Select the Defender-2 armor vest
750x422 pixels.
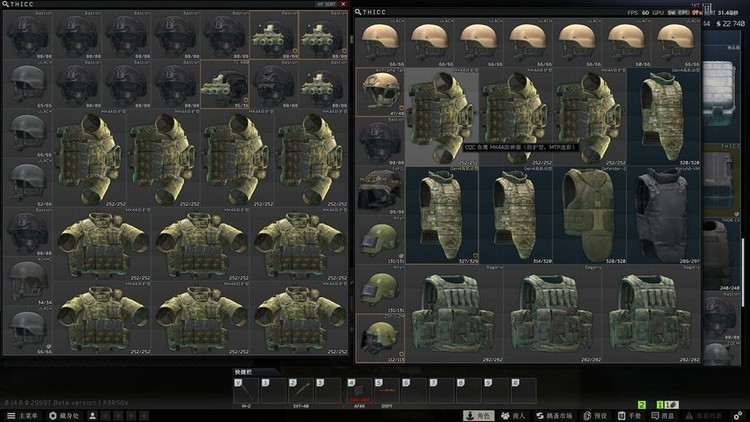[x=590, y=215]
